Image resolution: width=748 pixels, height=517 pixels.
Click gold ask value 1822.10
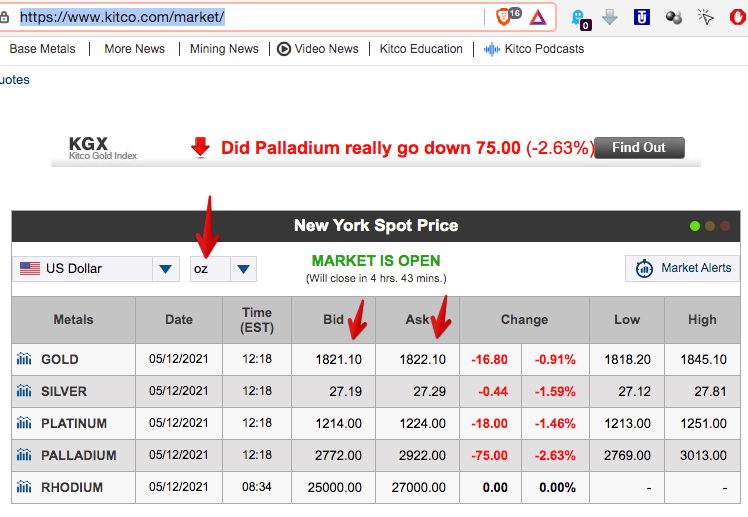422,360
